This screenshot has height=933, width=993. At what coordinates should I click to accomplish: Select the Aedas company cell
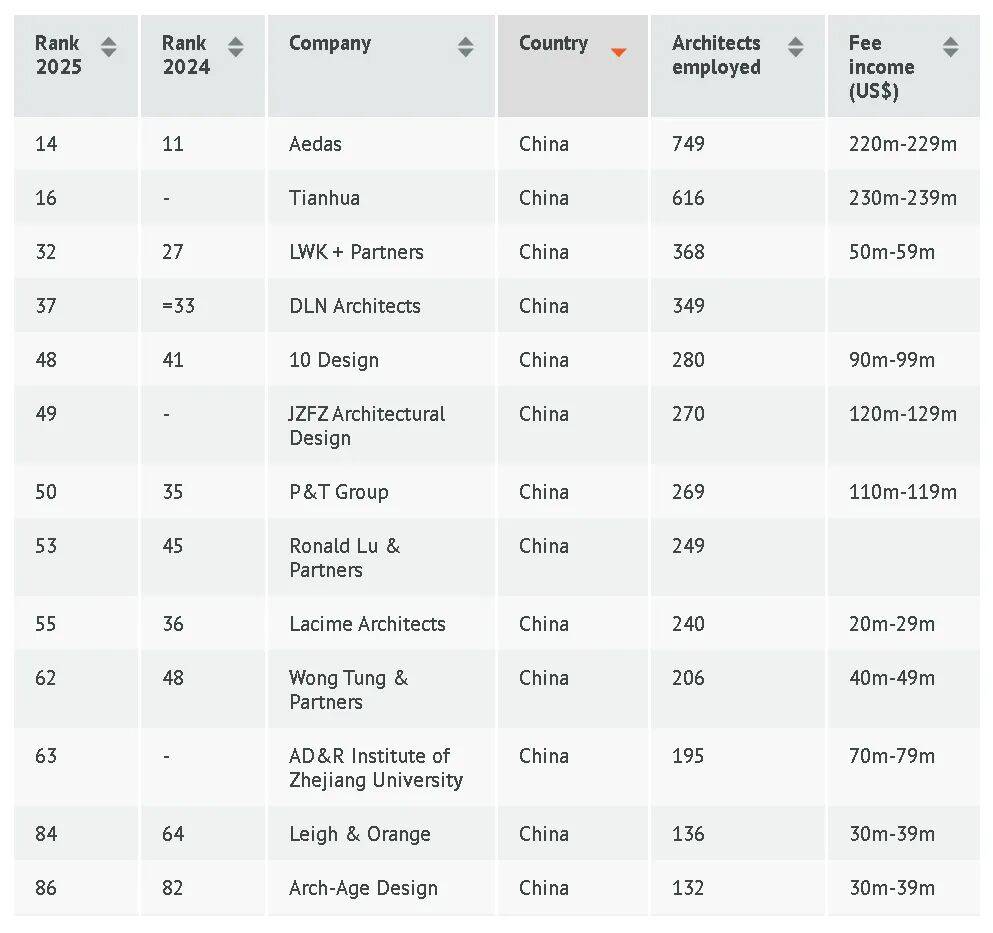(315, 144)
